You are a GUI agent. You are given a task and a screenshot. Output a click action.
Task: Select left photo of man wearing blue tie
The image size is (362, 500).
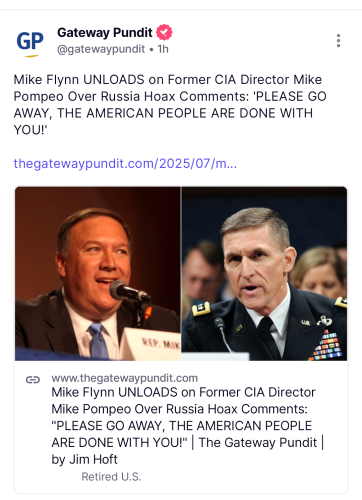pos(98,274)
